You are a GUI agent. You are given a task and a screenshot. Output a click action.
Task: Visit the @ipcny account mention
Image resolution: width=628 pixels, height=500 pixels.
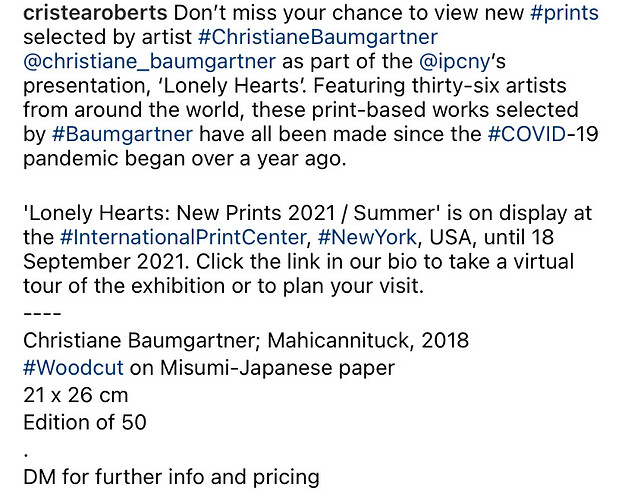point(455,62)
